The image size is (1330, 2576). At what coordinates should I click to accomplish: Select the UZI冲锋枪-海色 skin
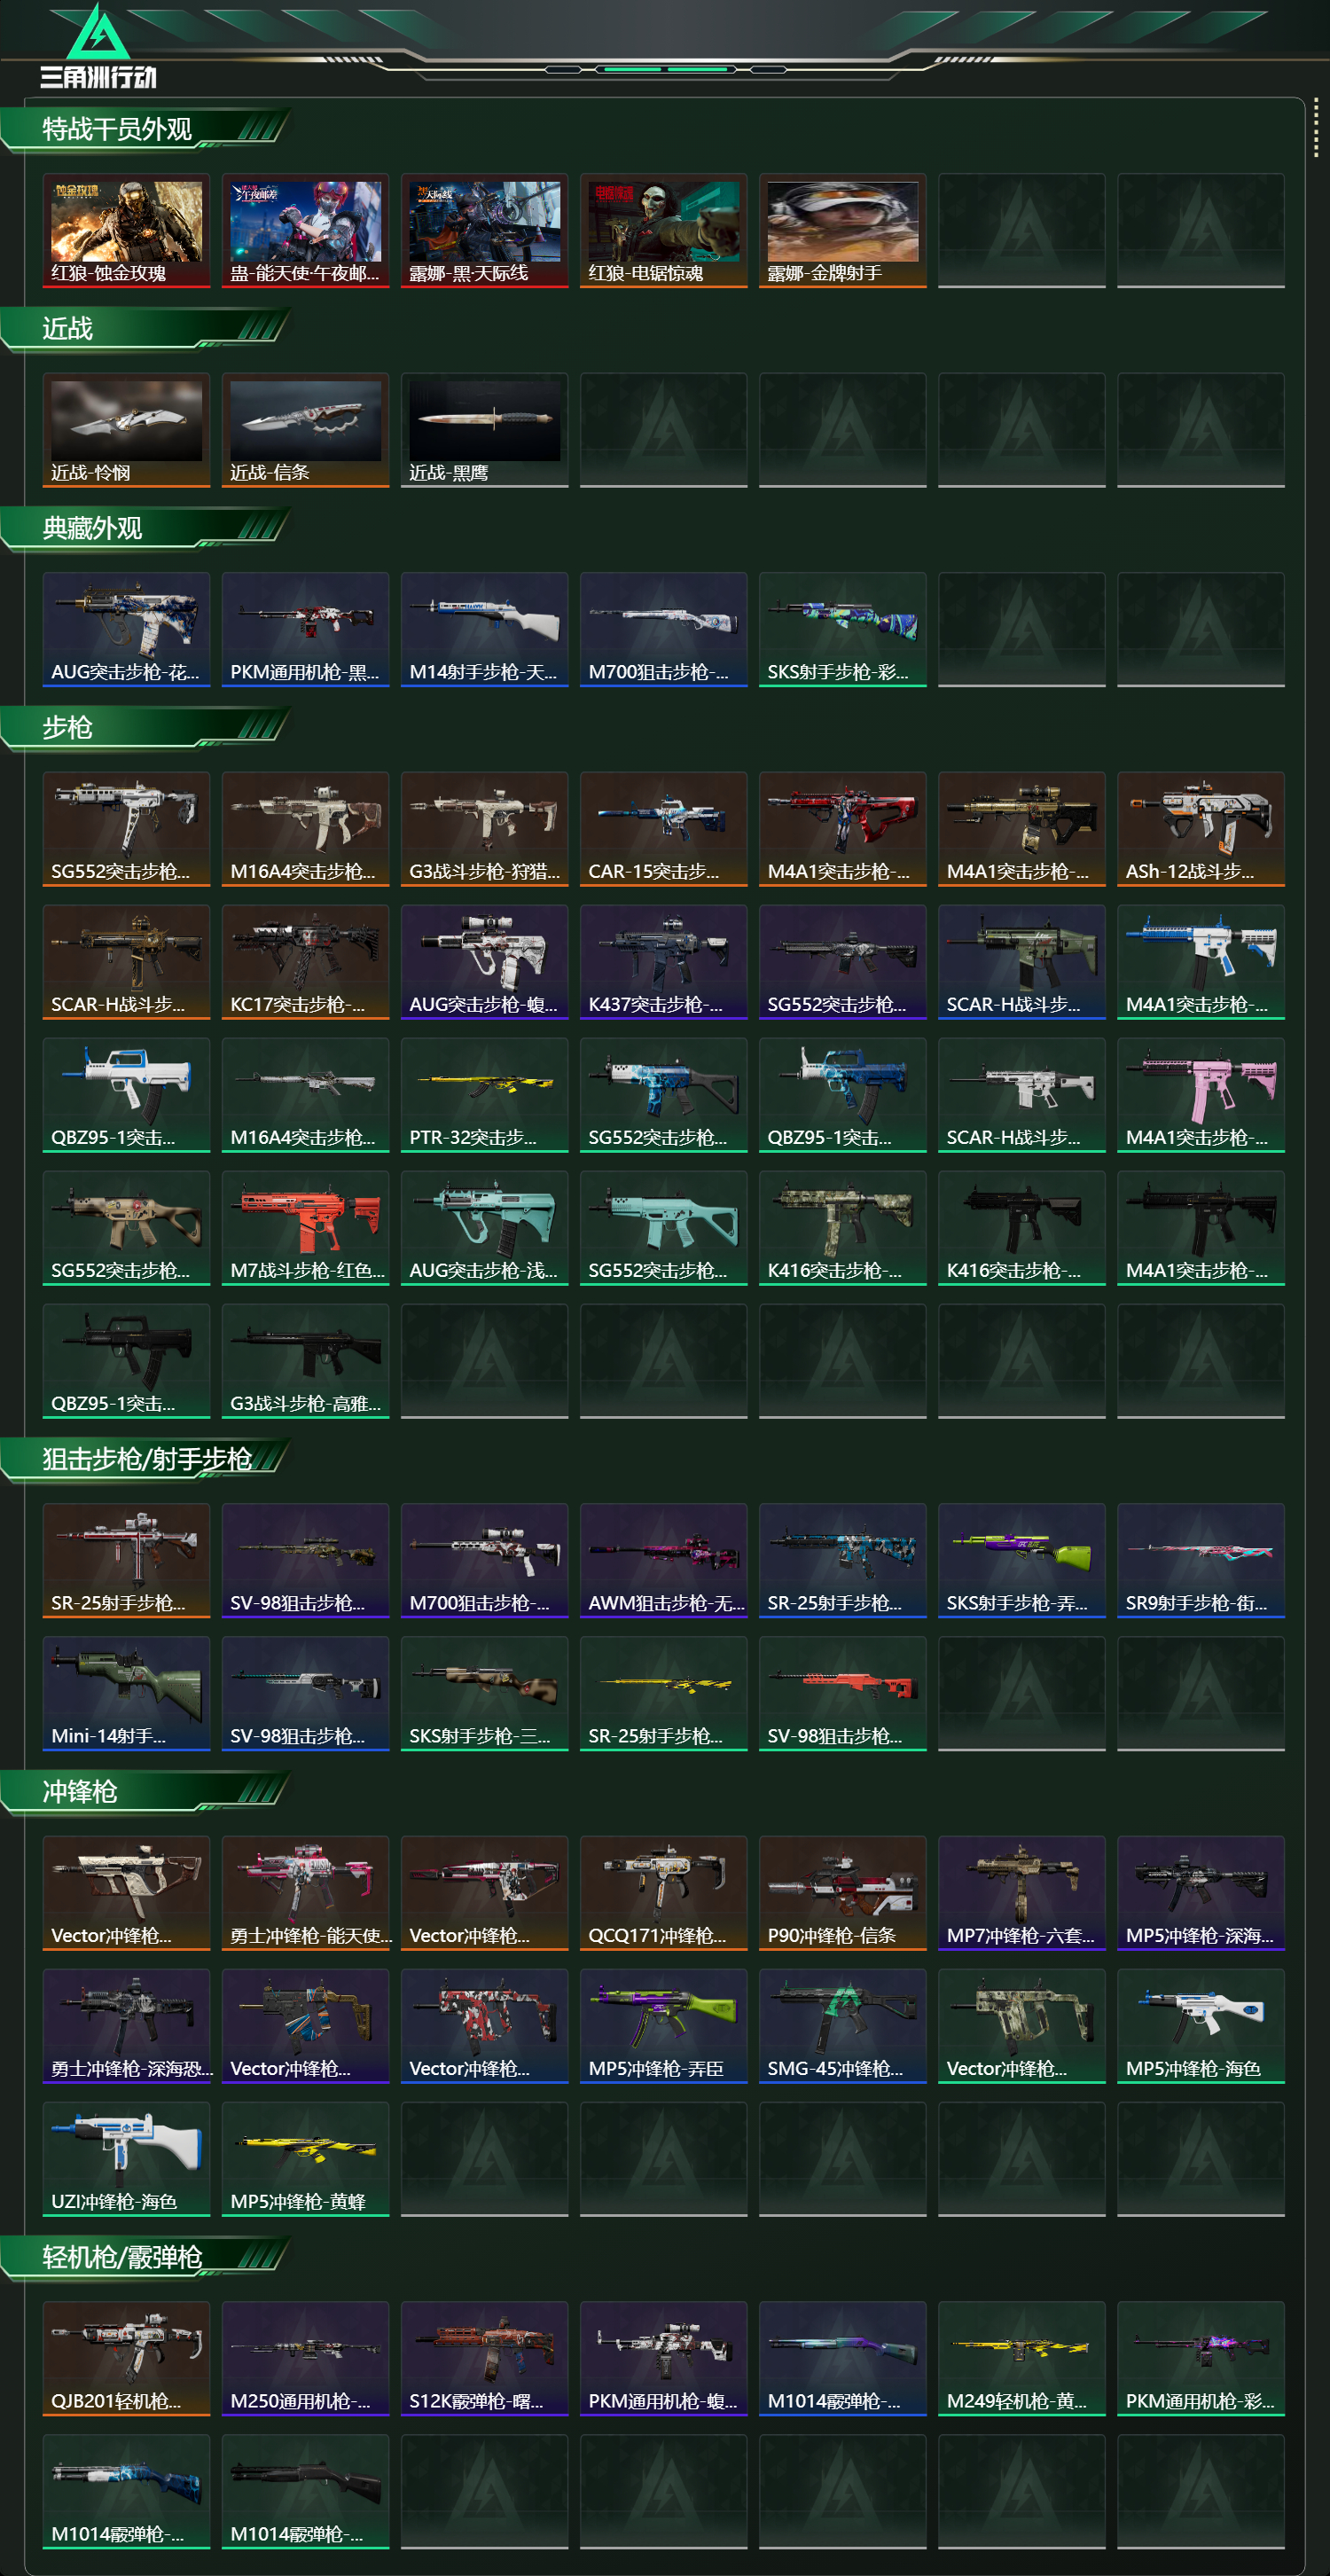pos(126,2159)
